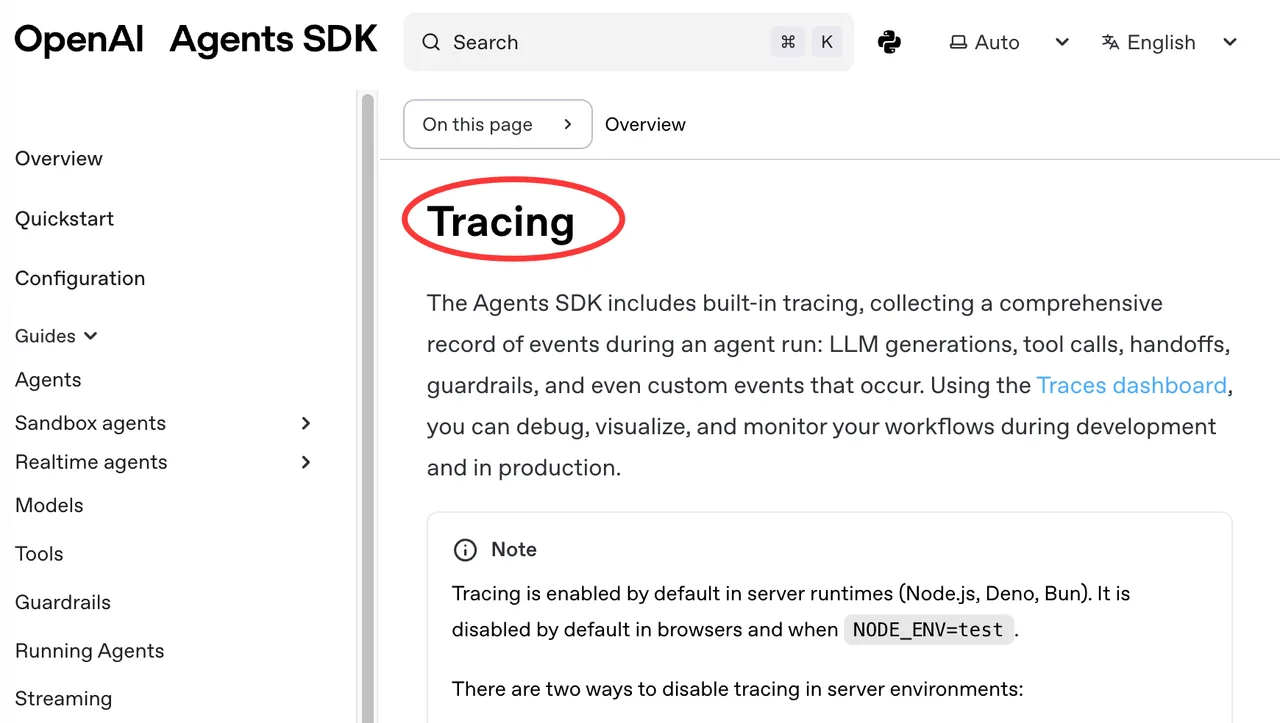Open the Streaming guide
Viewport: 1280px width, 723px height.
tap(64, 699)
